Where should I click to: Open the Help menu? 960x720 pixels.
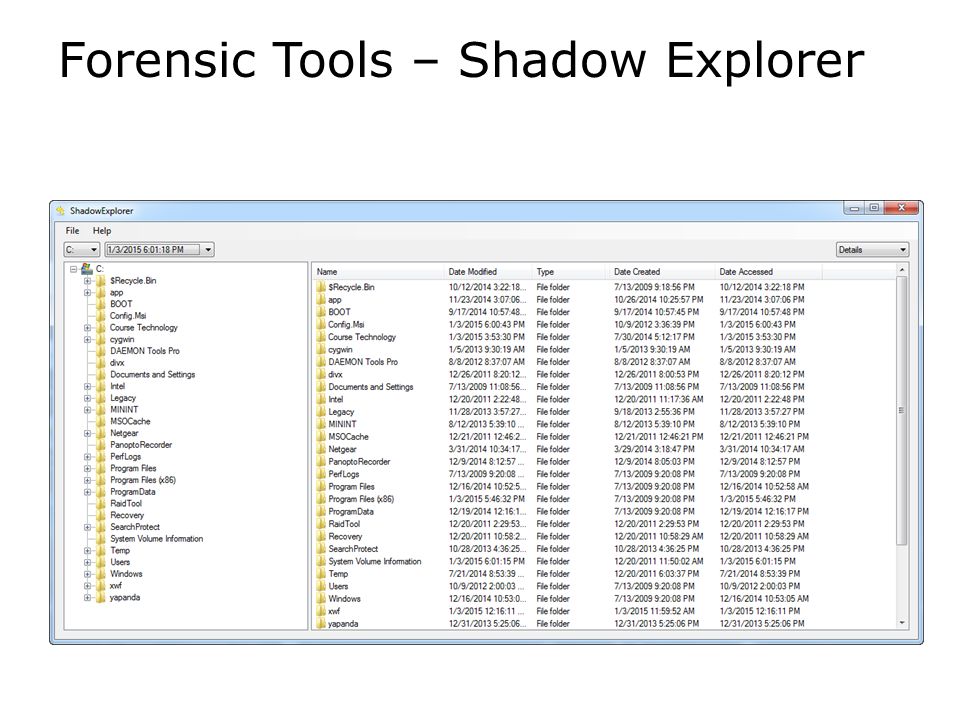click(102, 231)
